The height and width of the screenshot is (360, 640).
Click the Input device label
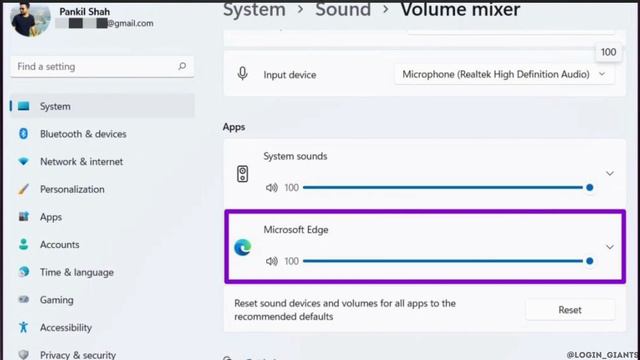(x=290, y=75)
